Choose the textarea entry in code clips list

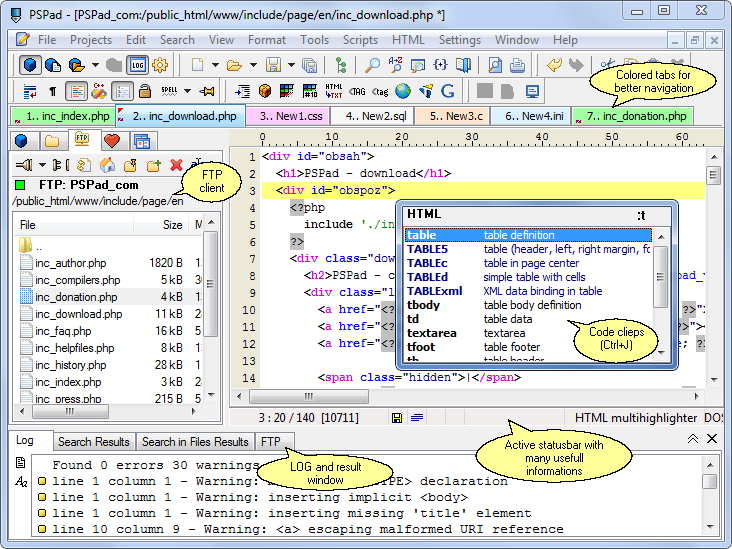click(x=431, y=333)
